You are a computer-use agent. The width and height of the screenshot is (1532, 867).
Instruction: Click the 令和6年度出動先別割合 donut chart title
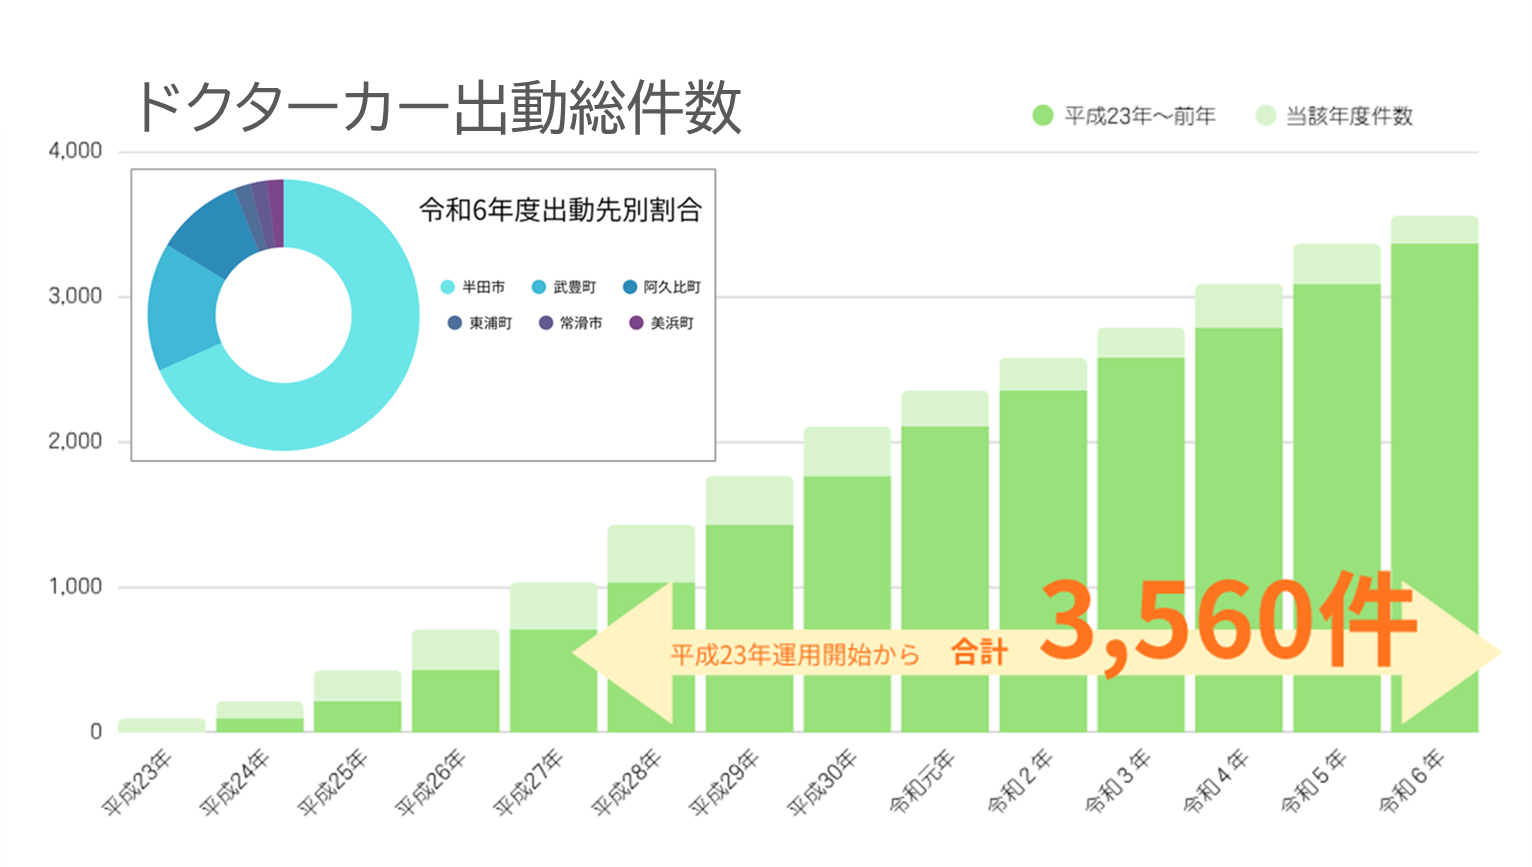click(x=560, y=210)
